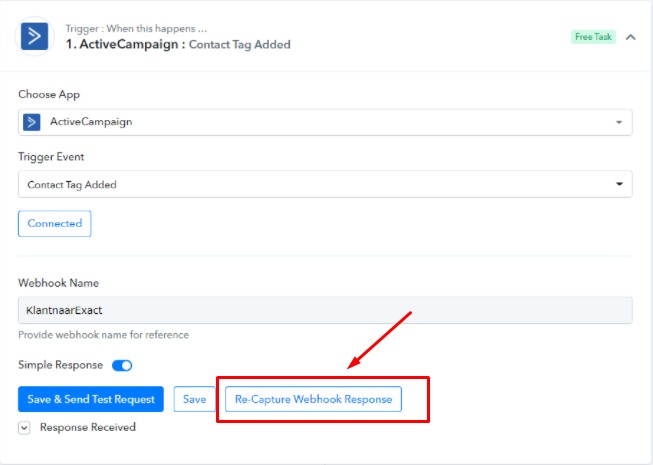Click the ActiveCampaign app selection field

tap(325, 122)
